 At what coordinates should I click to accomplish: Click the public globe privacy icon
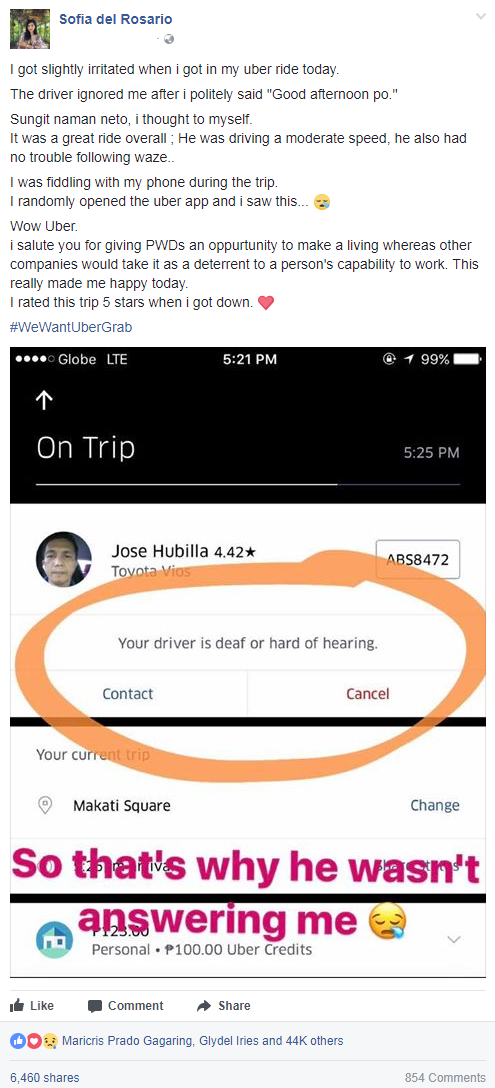tap(169, 39)
